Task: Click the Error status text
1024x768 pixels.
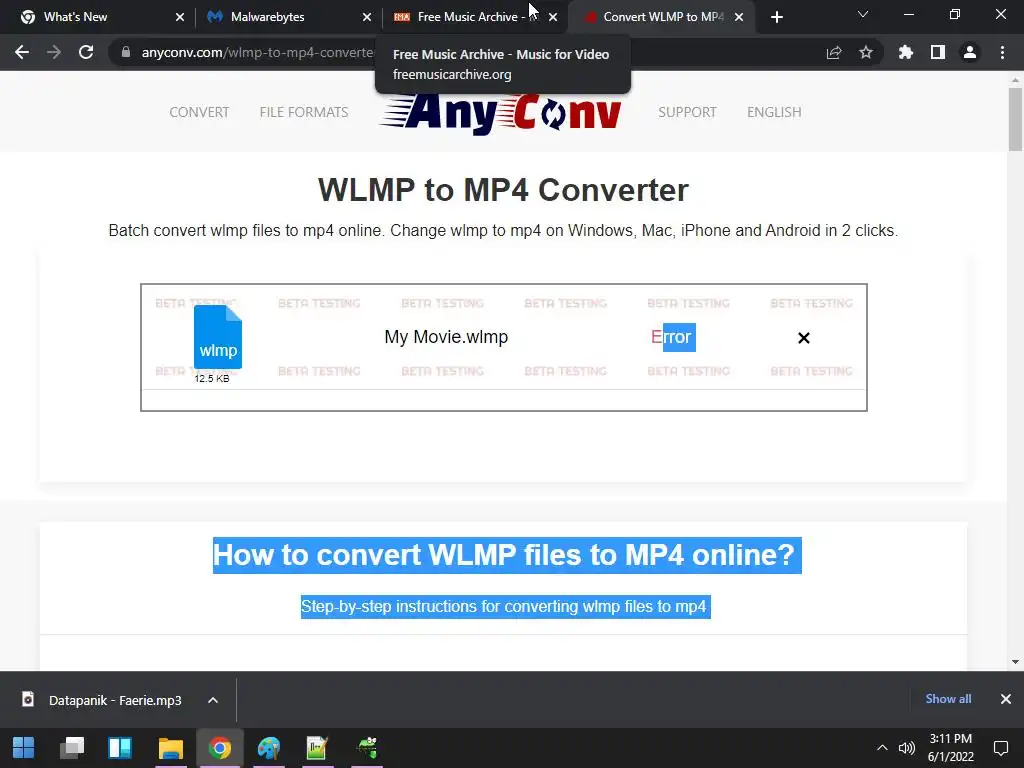Action: click(x=671, y=337)
